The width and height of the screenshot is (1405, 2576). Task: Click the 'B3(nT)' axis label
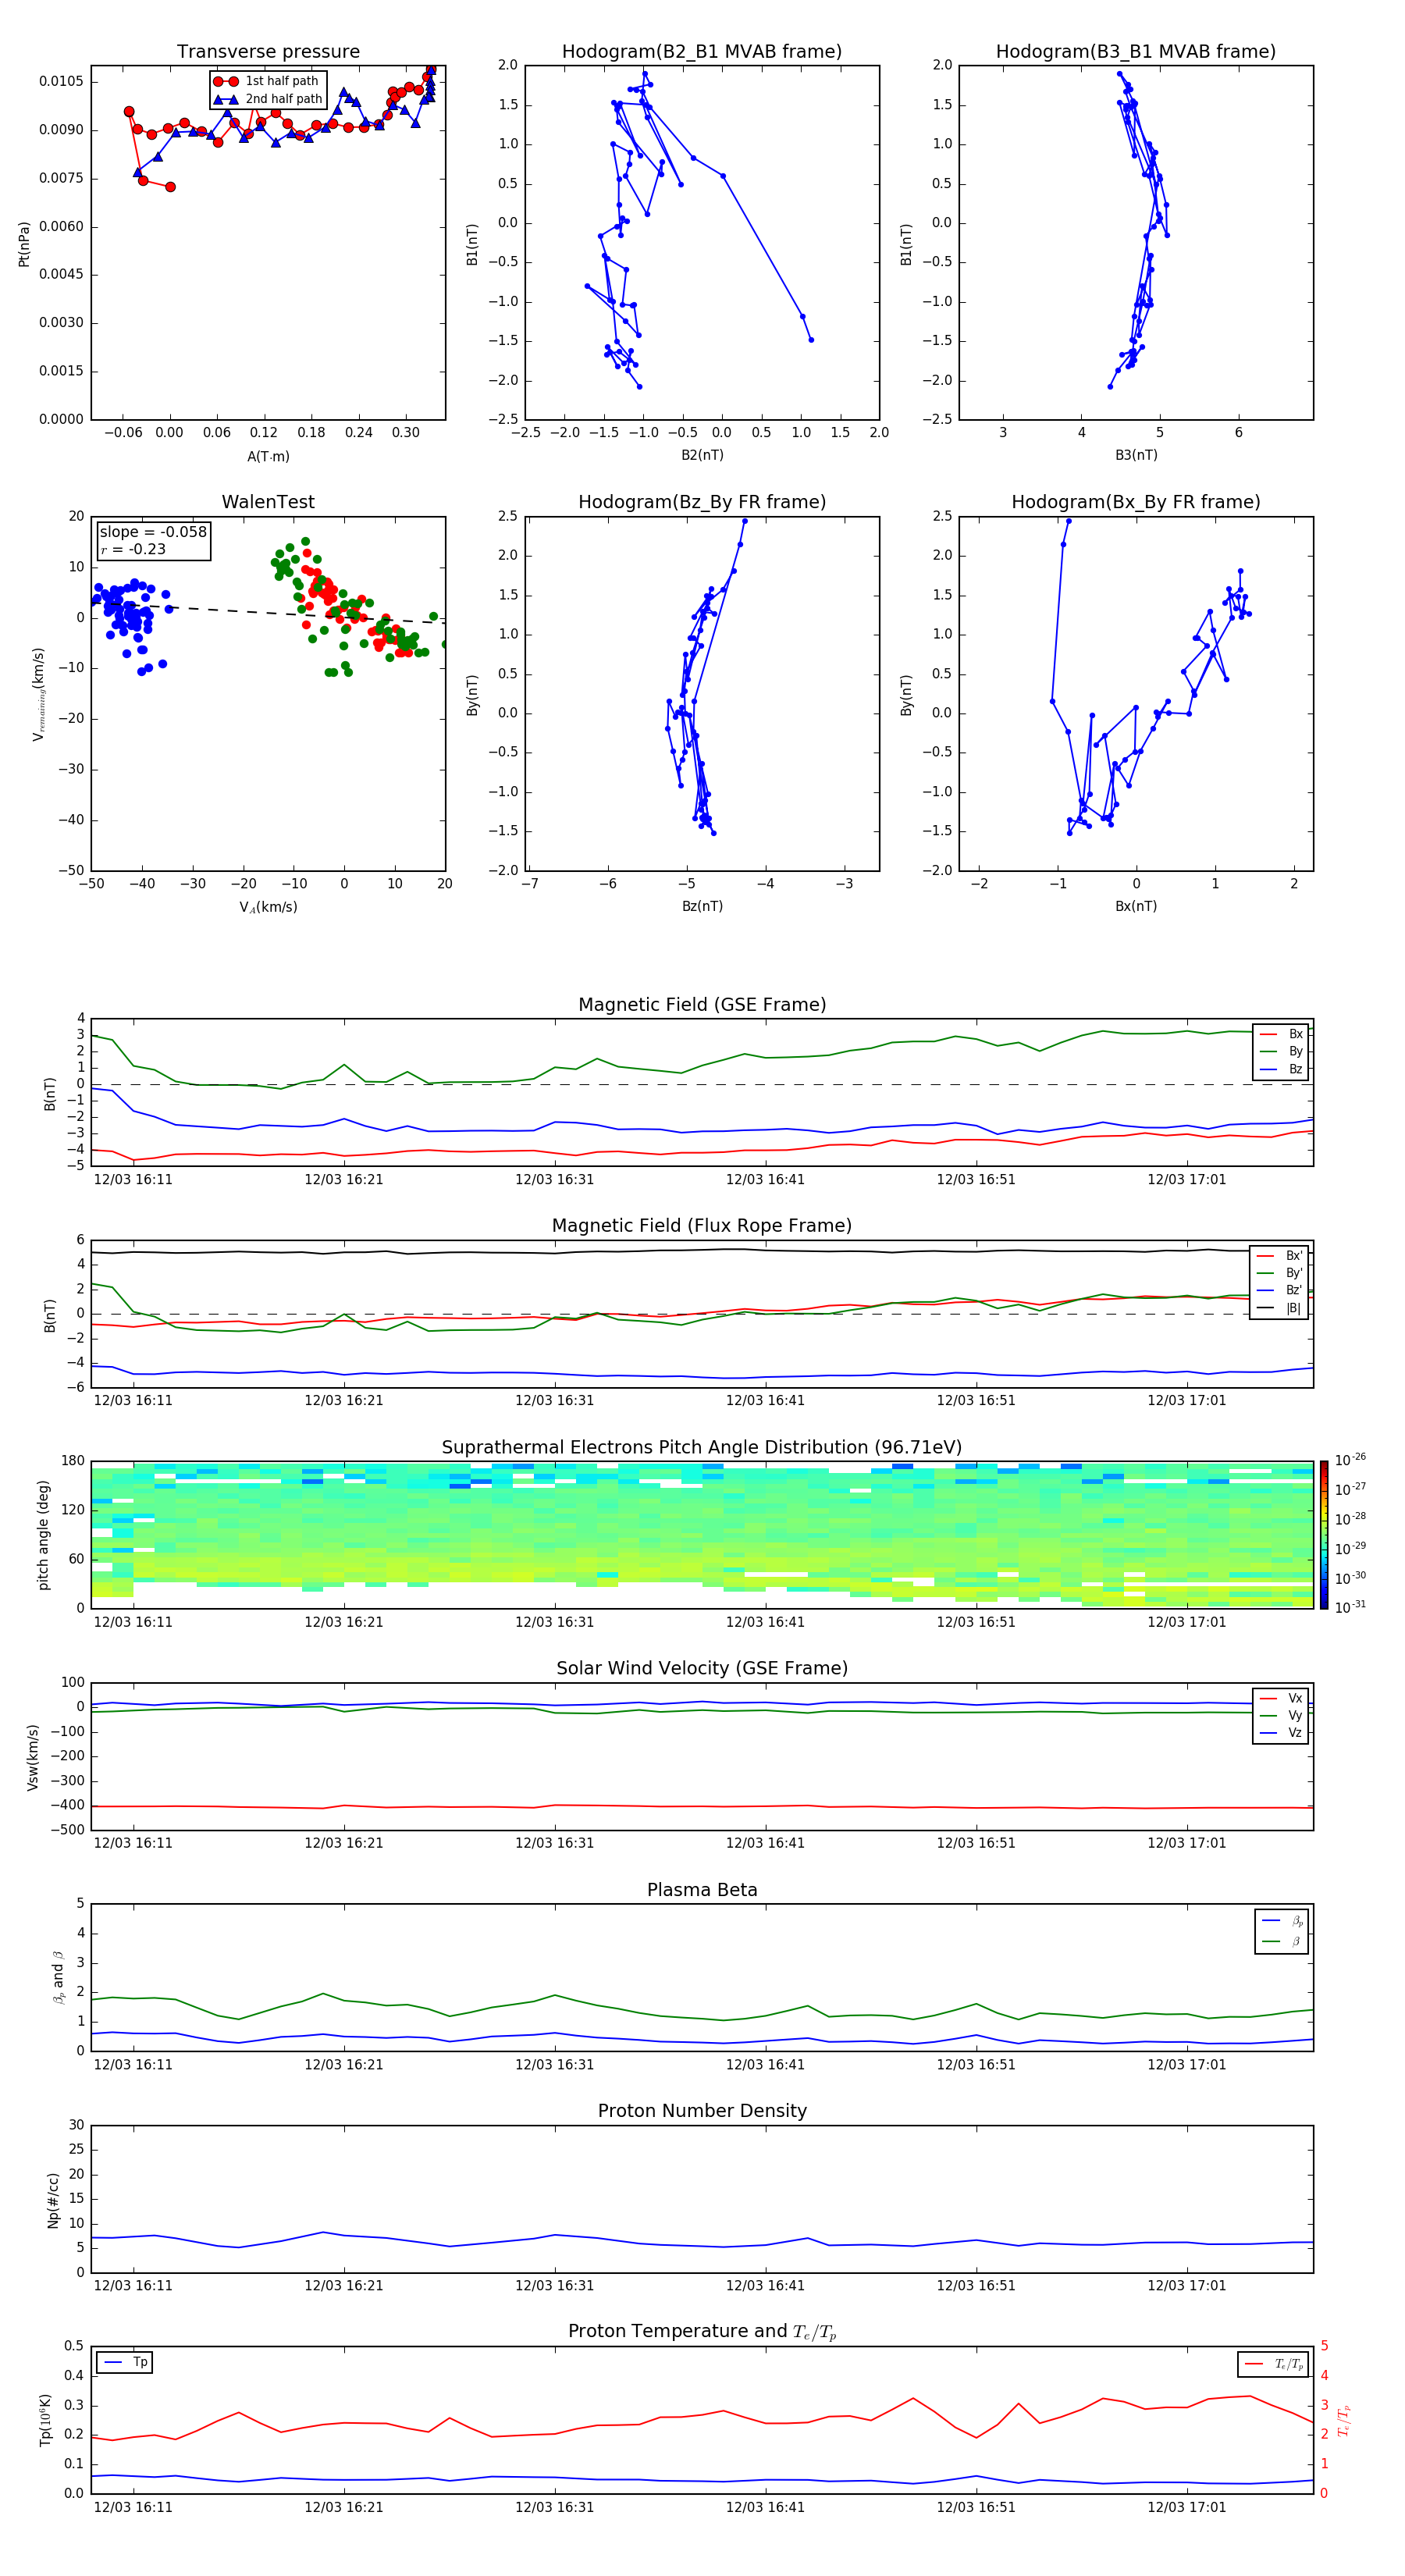1136,455
